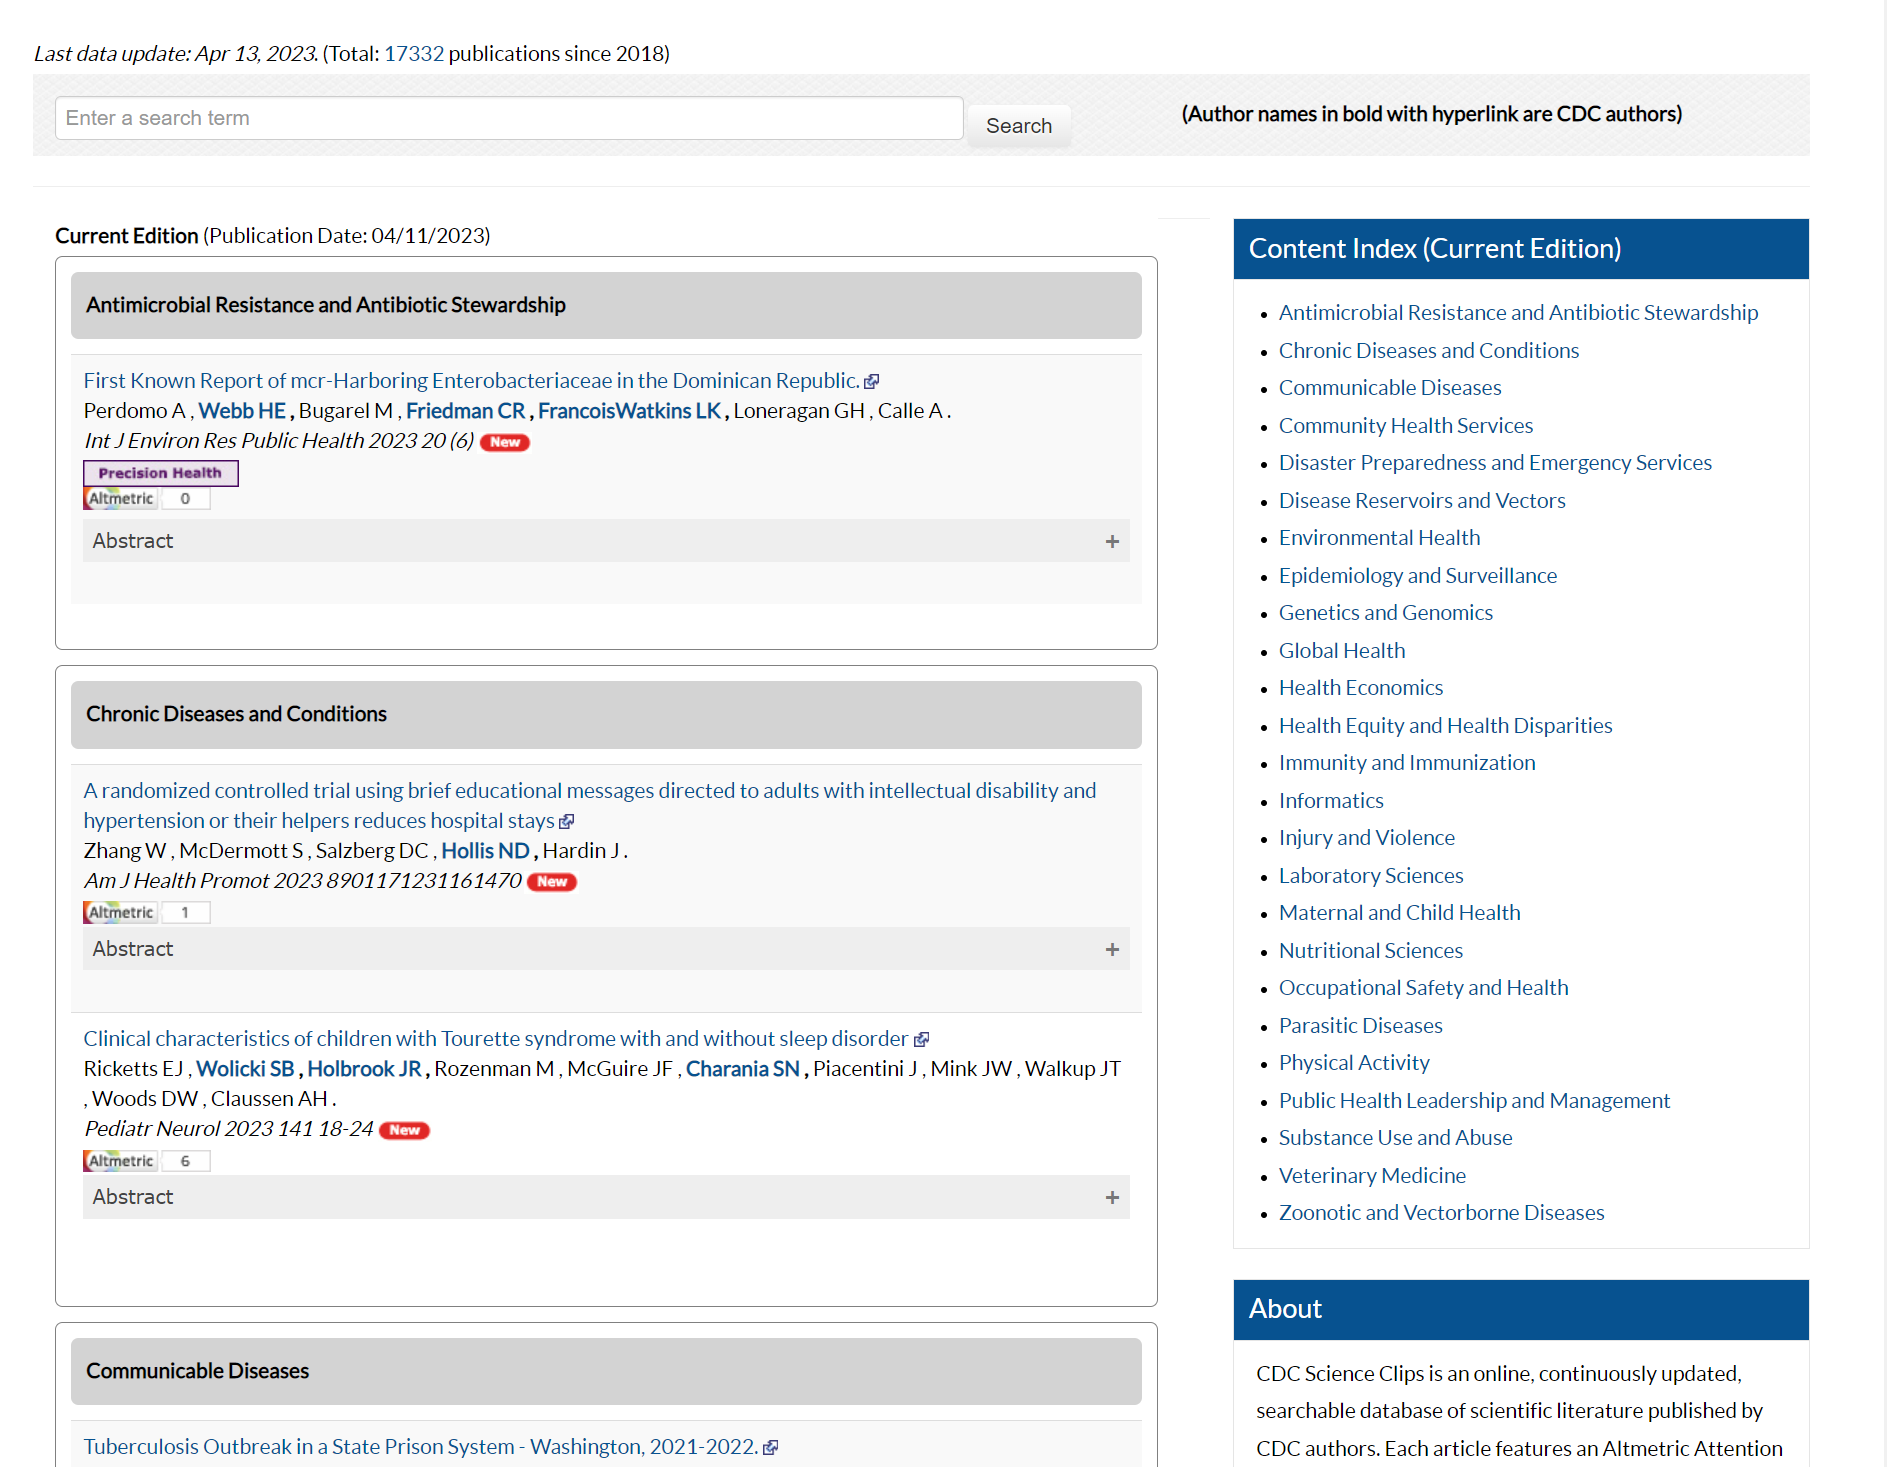Select Injury and Violence from Content Index

pos(1366,838)
